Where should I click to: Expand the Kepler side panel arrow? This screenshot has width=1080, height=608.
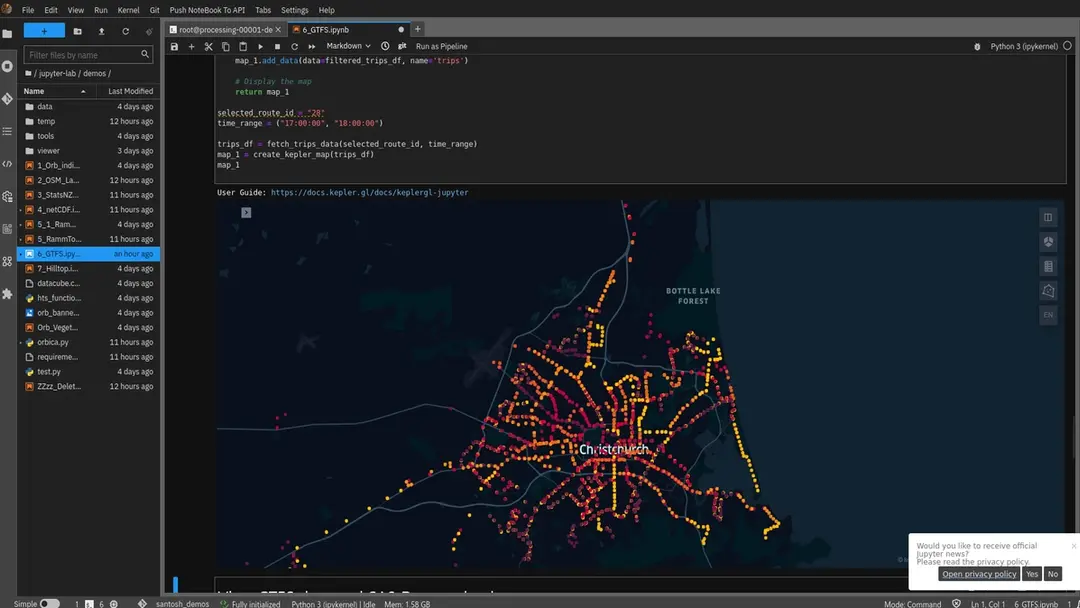pyautogui.click(x=246, y=212)
